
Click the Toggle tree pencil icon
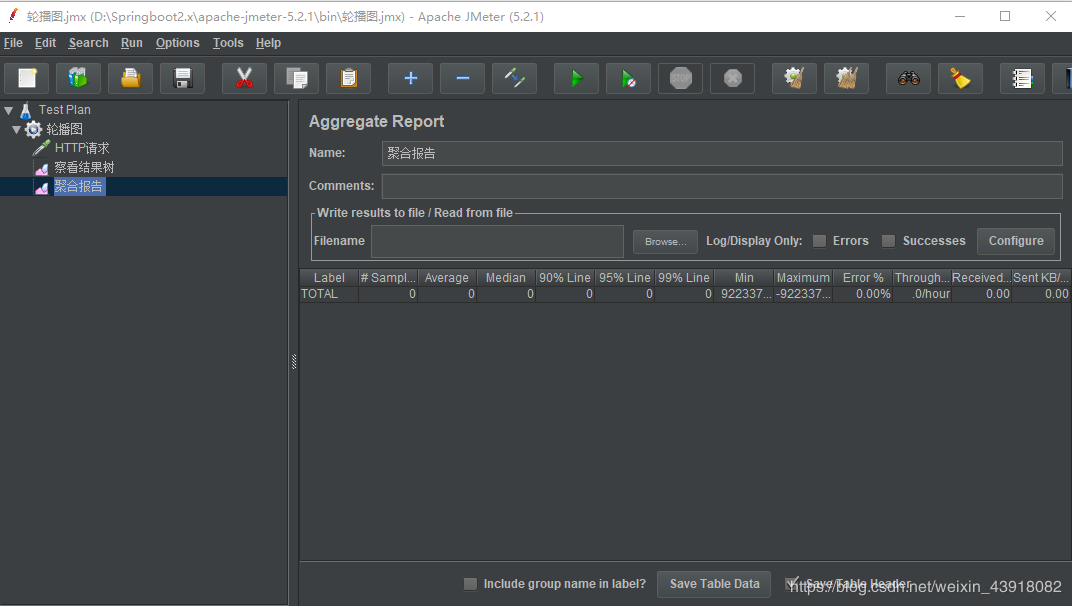coord(514,78)
